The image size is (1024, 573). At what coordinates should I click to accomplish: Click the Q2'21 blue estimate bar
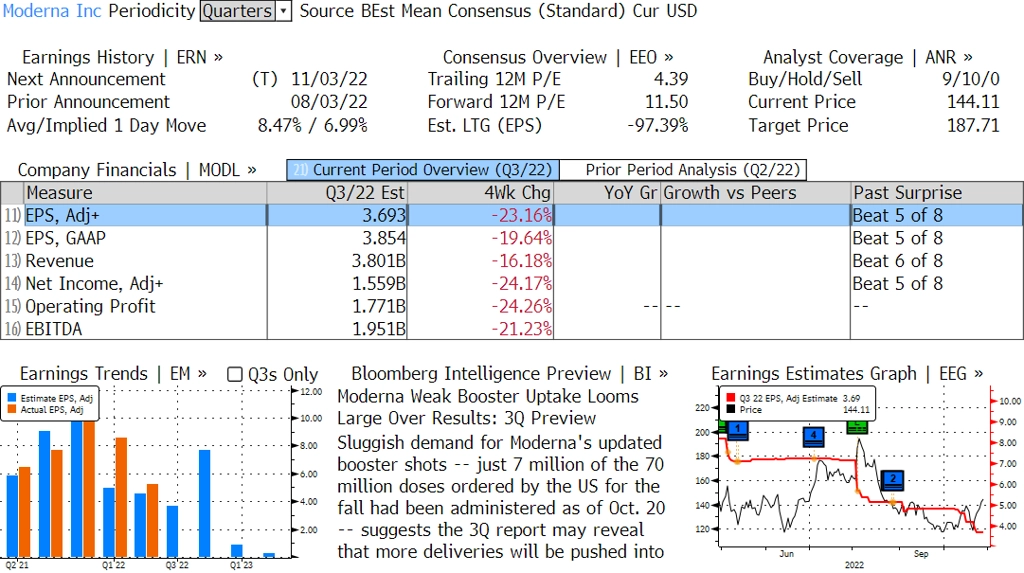(12, 516)
